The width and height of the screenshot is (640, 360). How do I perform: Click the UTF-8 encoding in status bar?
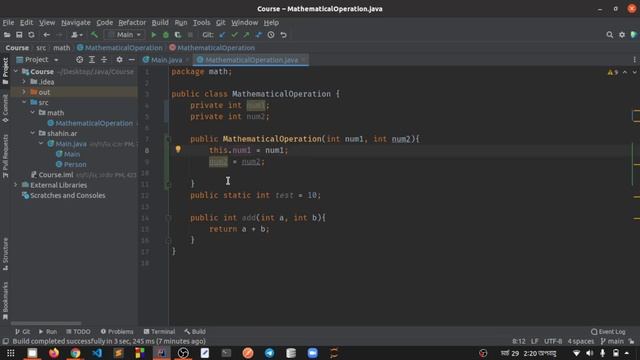pyautogui.click(x=553, y=341)
